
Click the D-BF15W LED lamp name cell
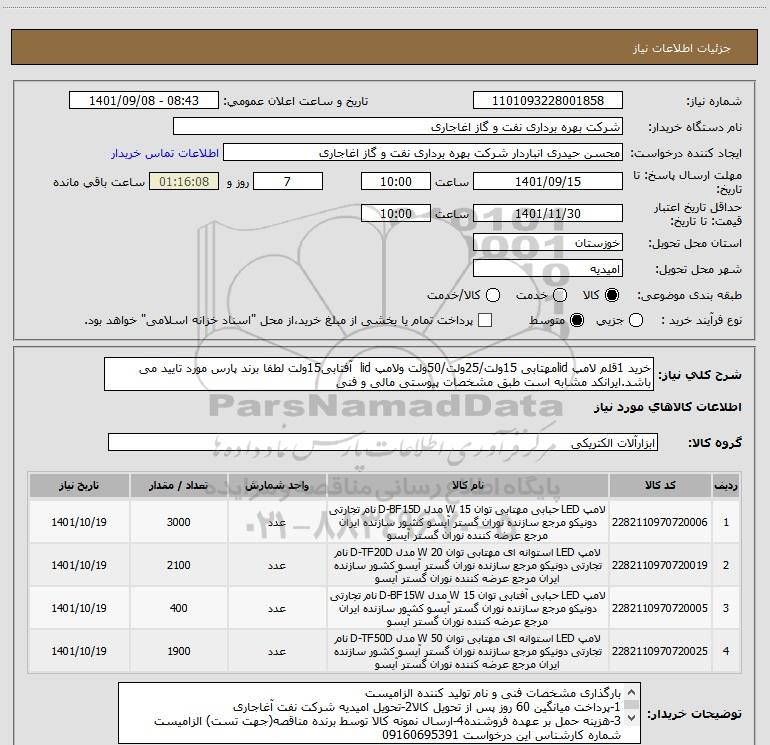click(468, 608)
